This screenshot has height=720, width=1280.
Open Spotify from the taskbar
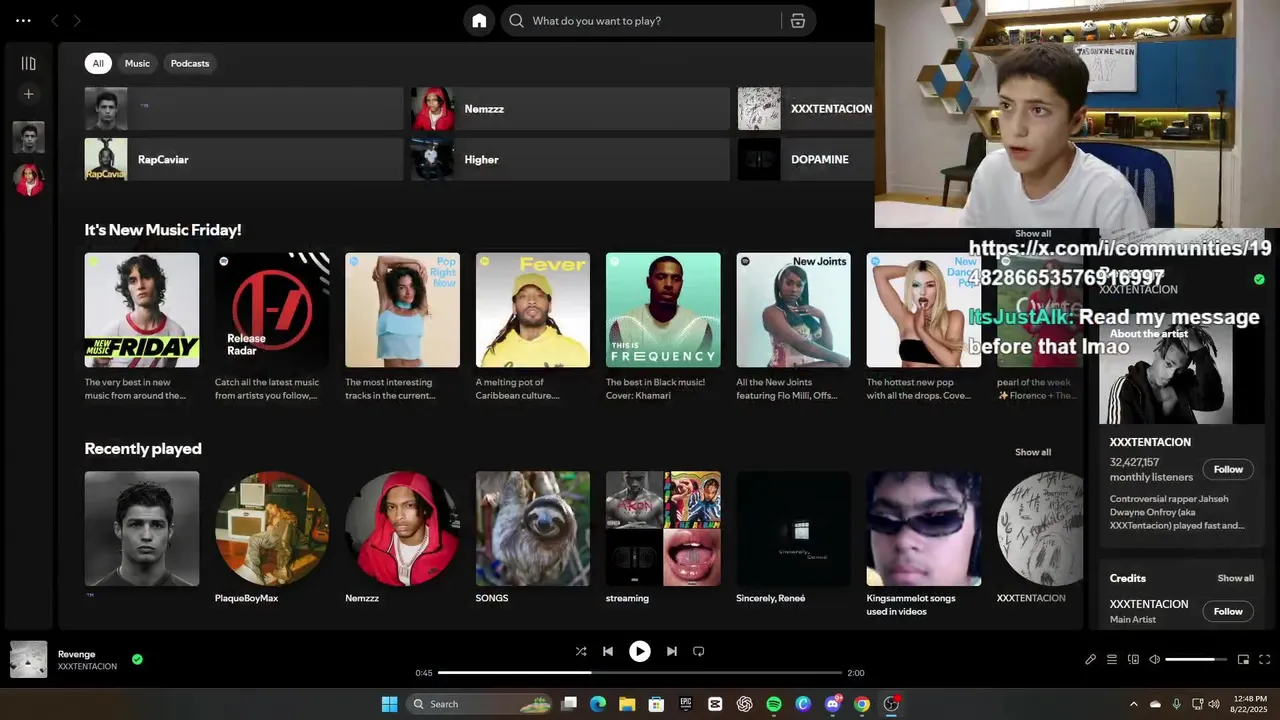(774, 704)
